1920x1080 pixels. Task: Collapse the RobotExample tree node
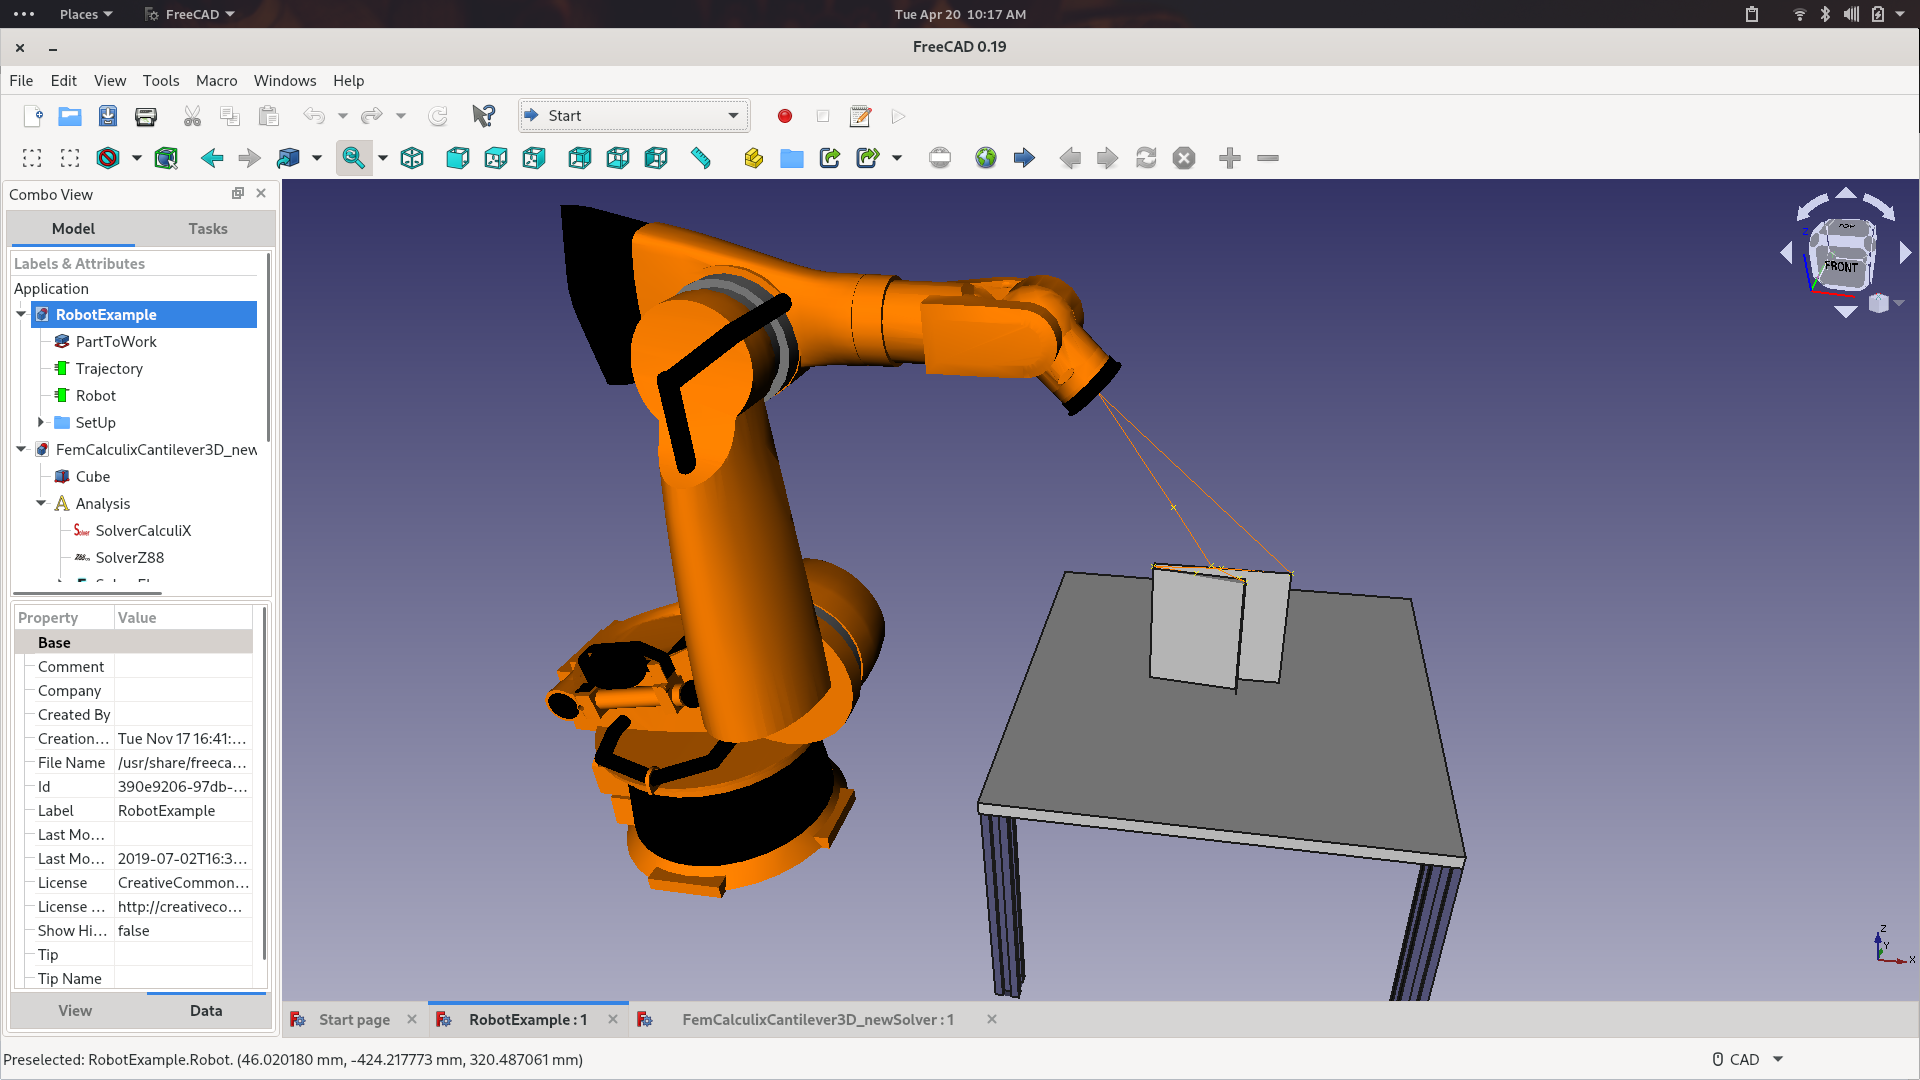(x=21, y=314)
